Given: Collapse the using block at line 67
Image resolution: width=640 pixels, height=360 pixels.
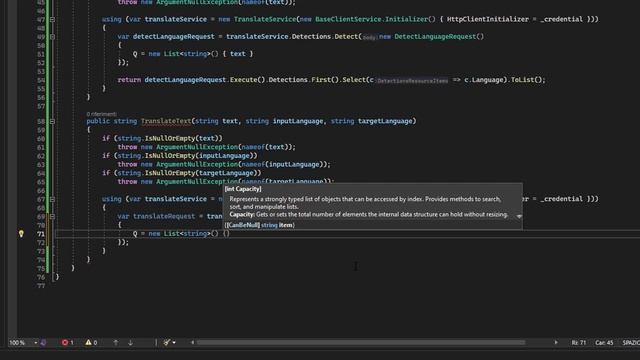Looking at the screenshot, I should (52, 199).
